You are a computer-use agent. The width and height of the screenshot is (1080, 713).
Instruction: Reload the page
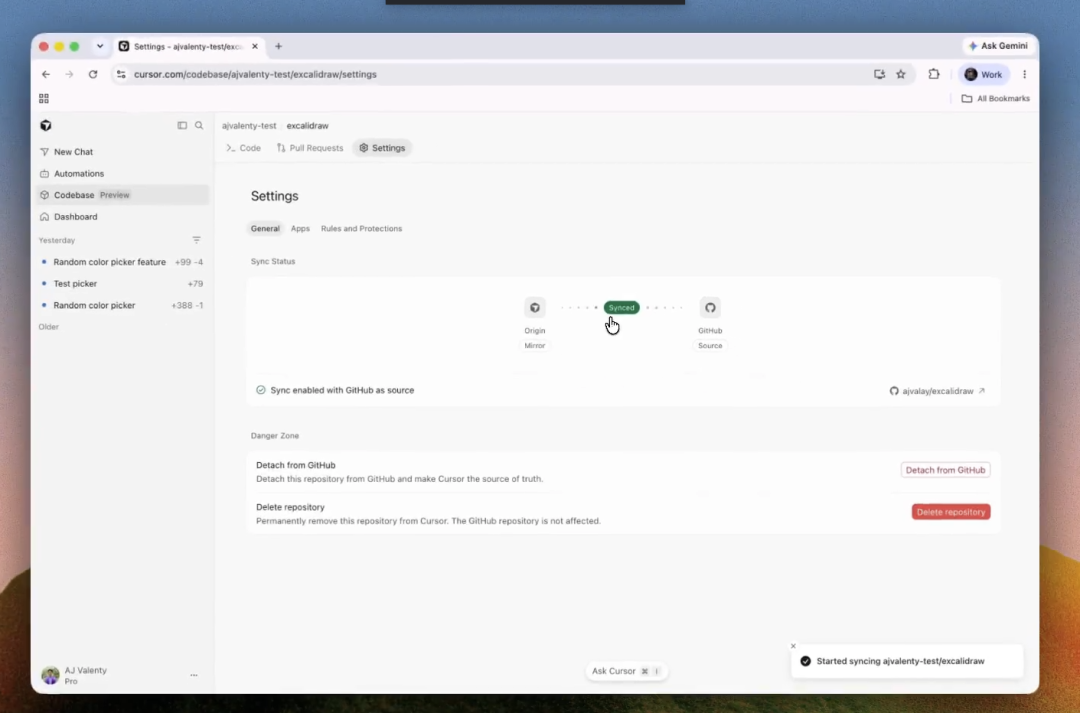pos(93,74)
